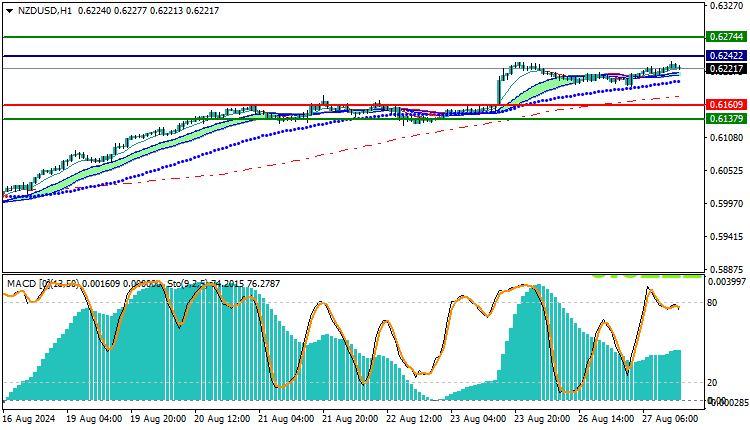Click the 26 Aug 14:00 time label
Screen dimensions: 750x430
point(606,419)
